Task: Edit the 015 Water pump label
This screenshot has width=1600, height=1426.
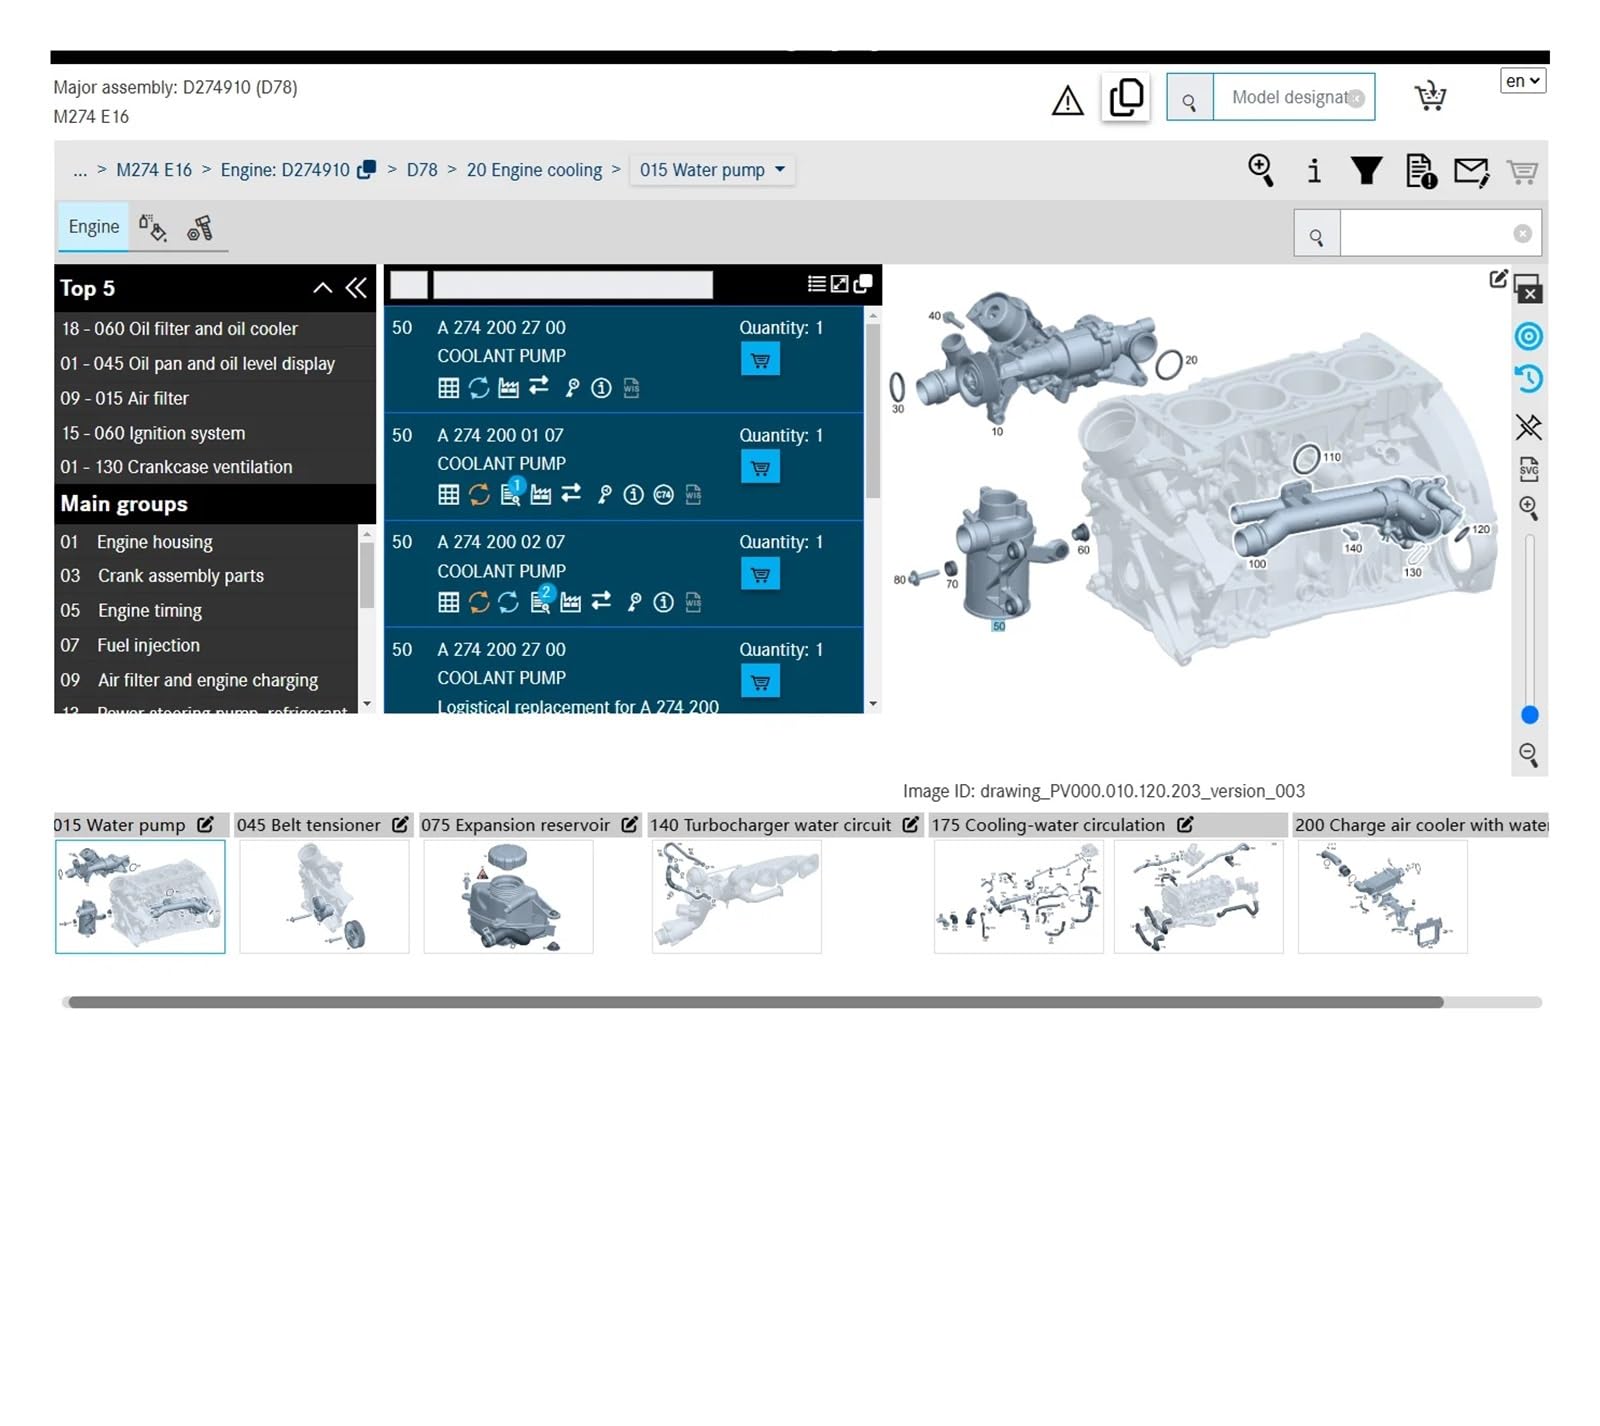Action: point(205,825)
